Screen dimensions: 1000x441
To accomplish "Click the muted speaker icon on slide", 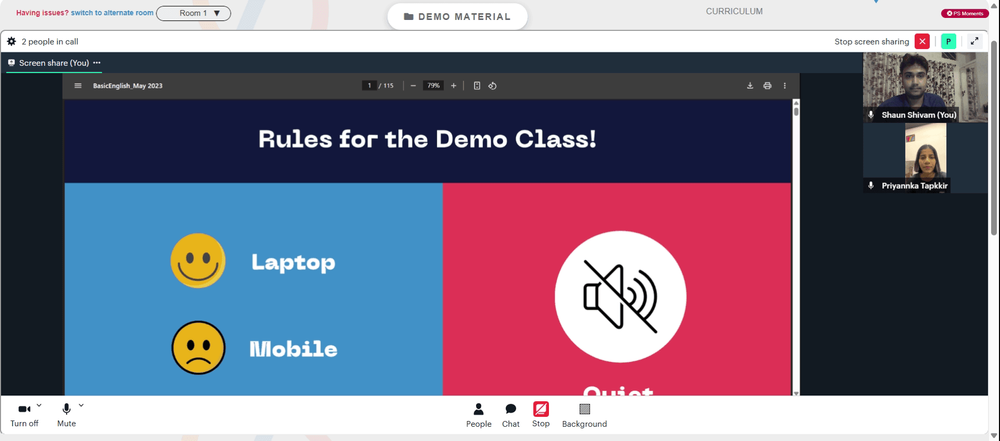I will pos(621,297).
